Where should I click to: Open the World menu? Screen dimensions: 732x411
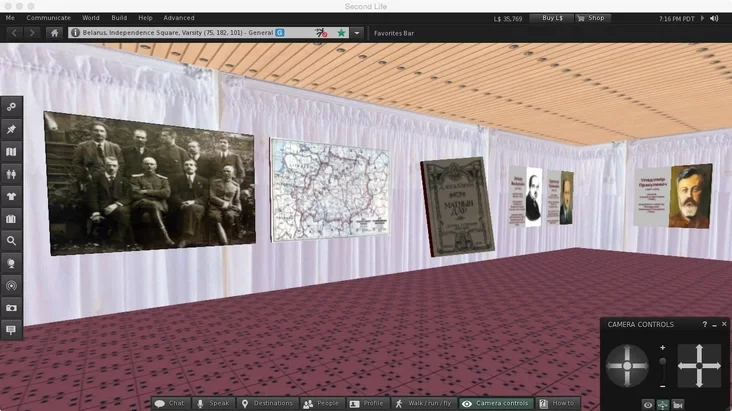[x=91, y=18]
